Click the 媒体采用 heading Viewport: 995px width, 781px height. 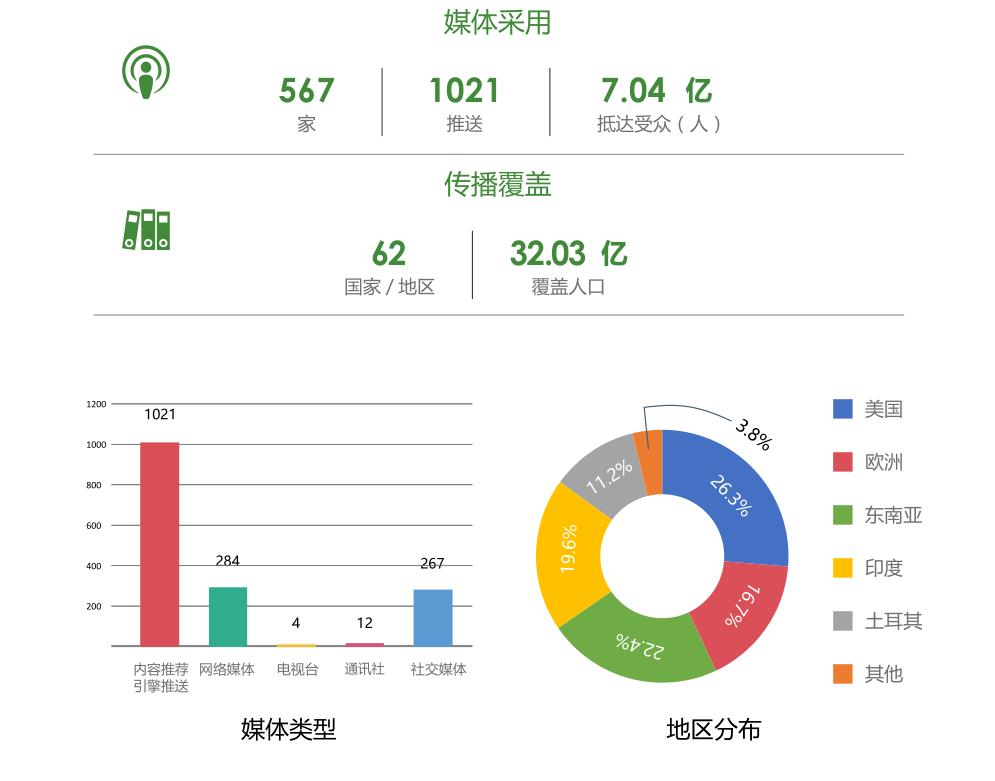[497, 22]
